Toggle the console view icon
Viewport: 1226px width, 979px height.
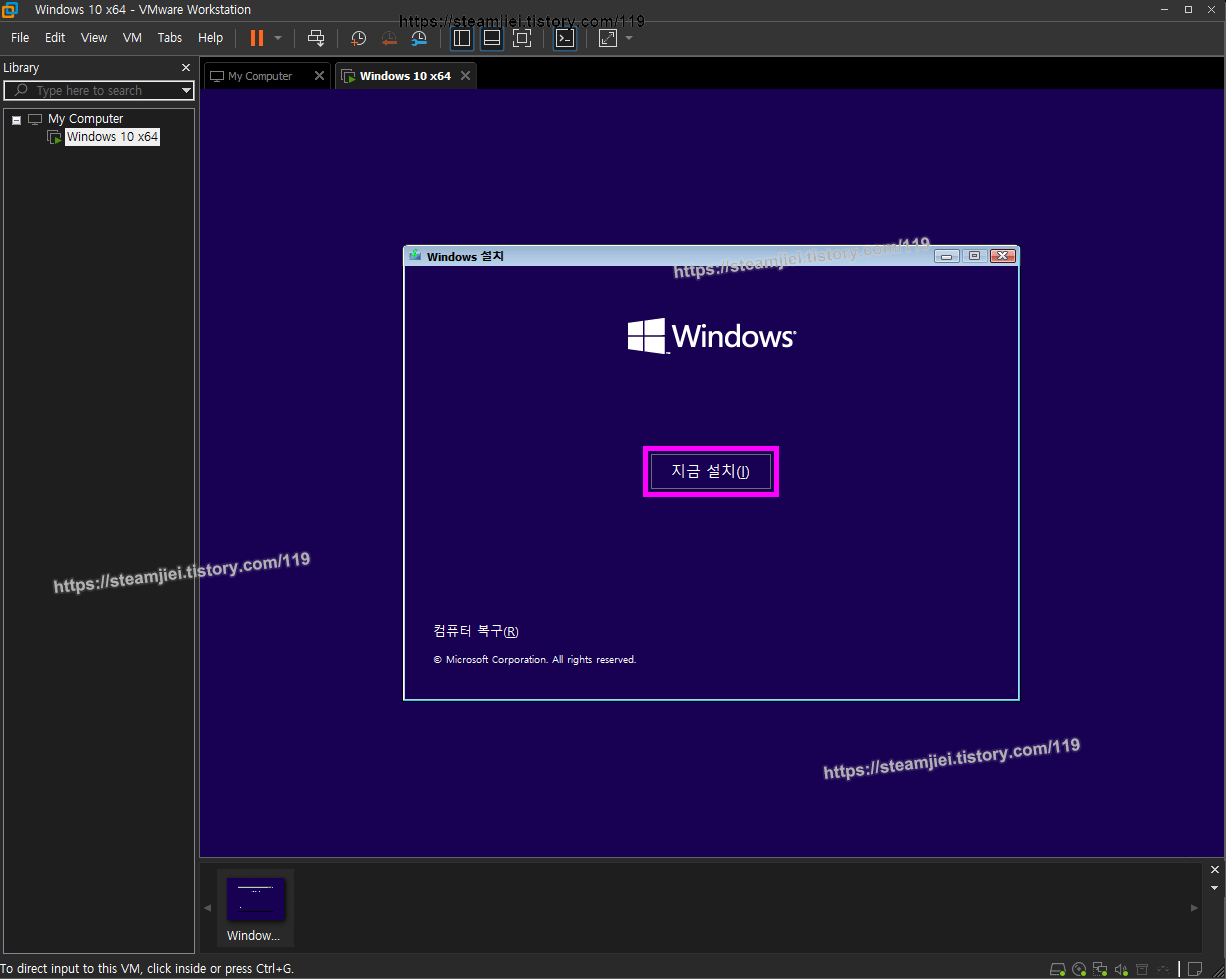click(565, 38)
